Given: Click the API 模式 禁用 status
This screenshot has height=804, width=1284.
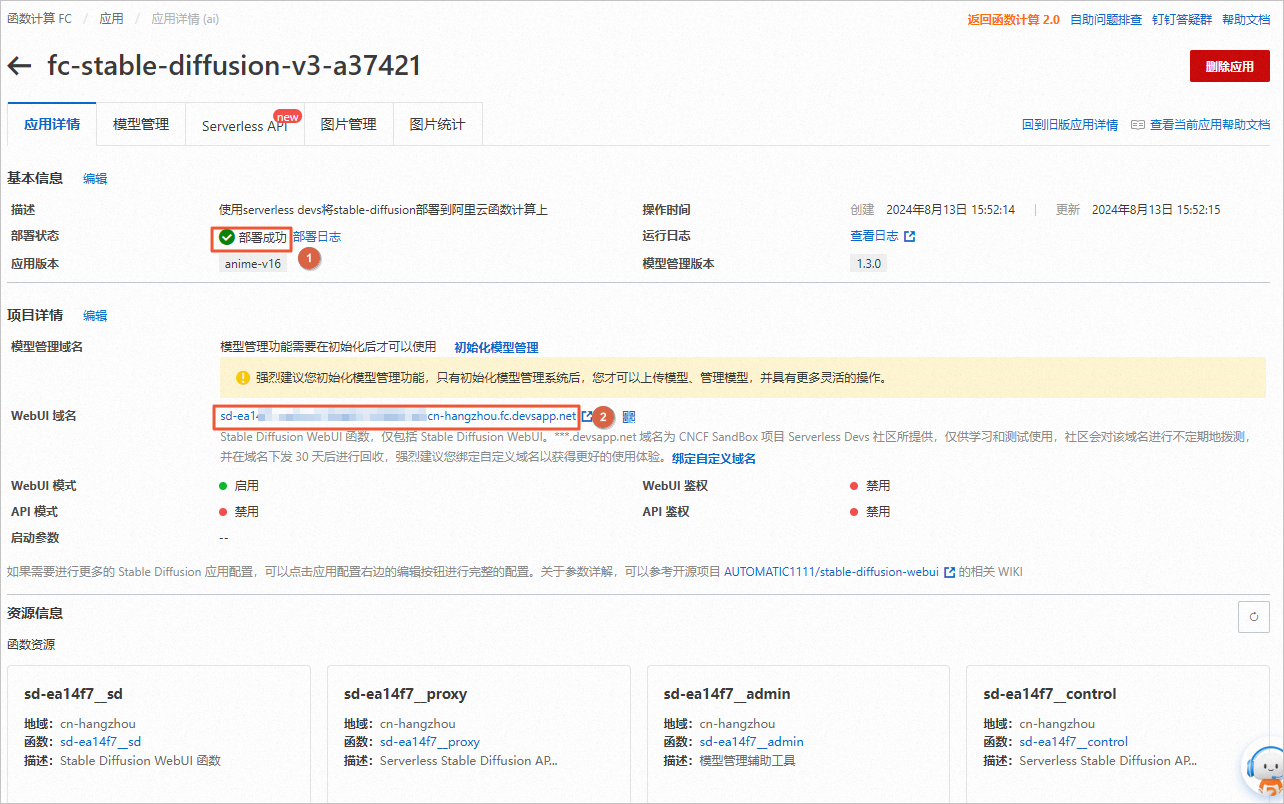Looking at the screenshot, I should [x=239, y=512].
